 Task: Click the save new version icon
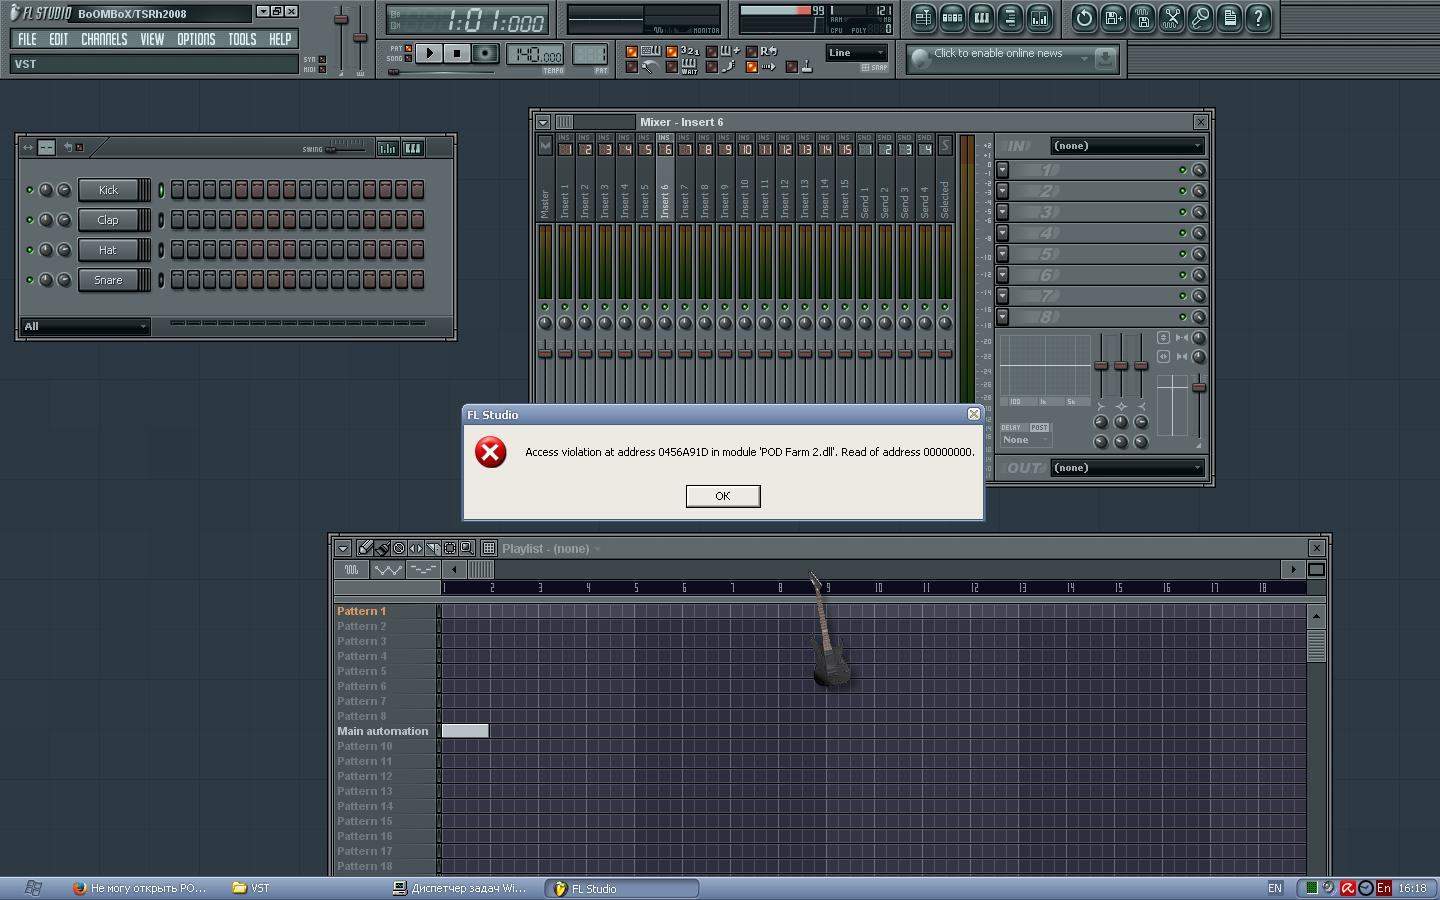pos(1113,17)
